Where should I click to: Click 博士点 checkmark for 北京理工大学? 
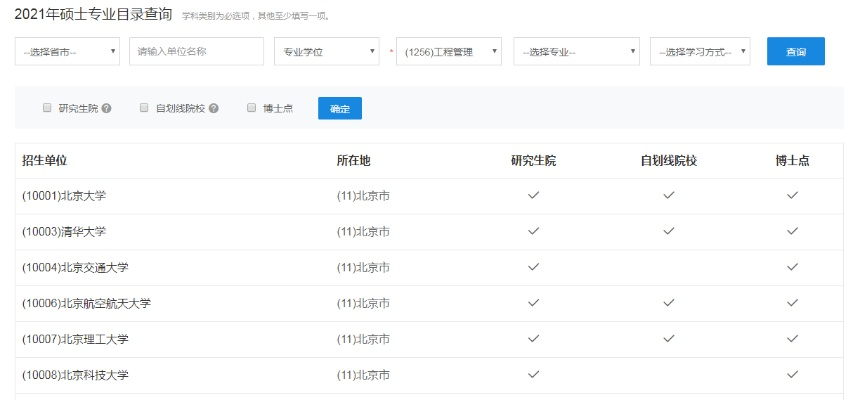pos(792,339)
